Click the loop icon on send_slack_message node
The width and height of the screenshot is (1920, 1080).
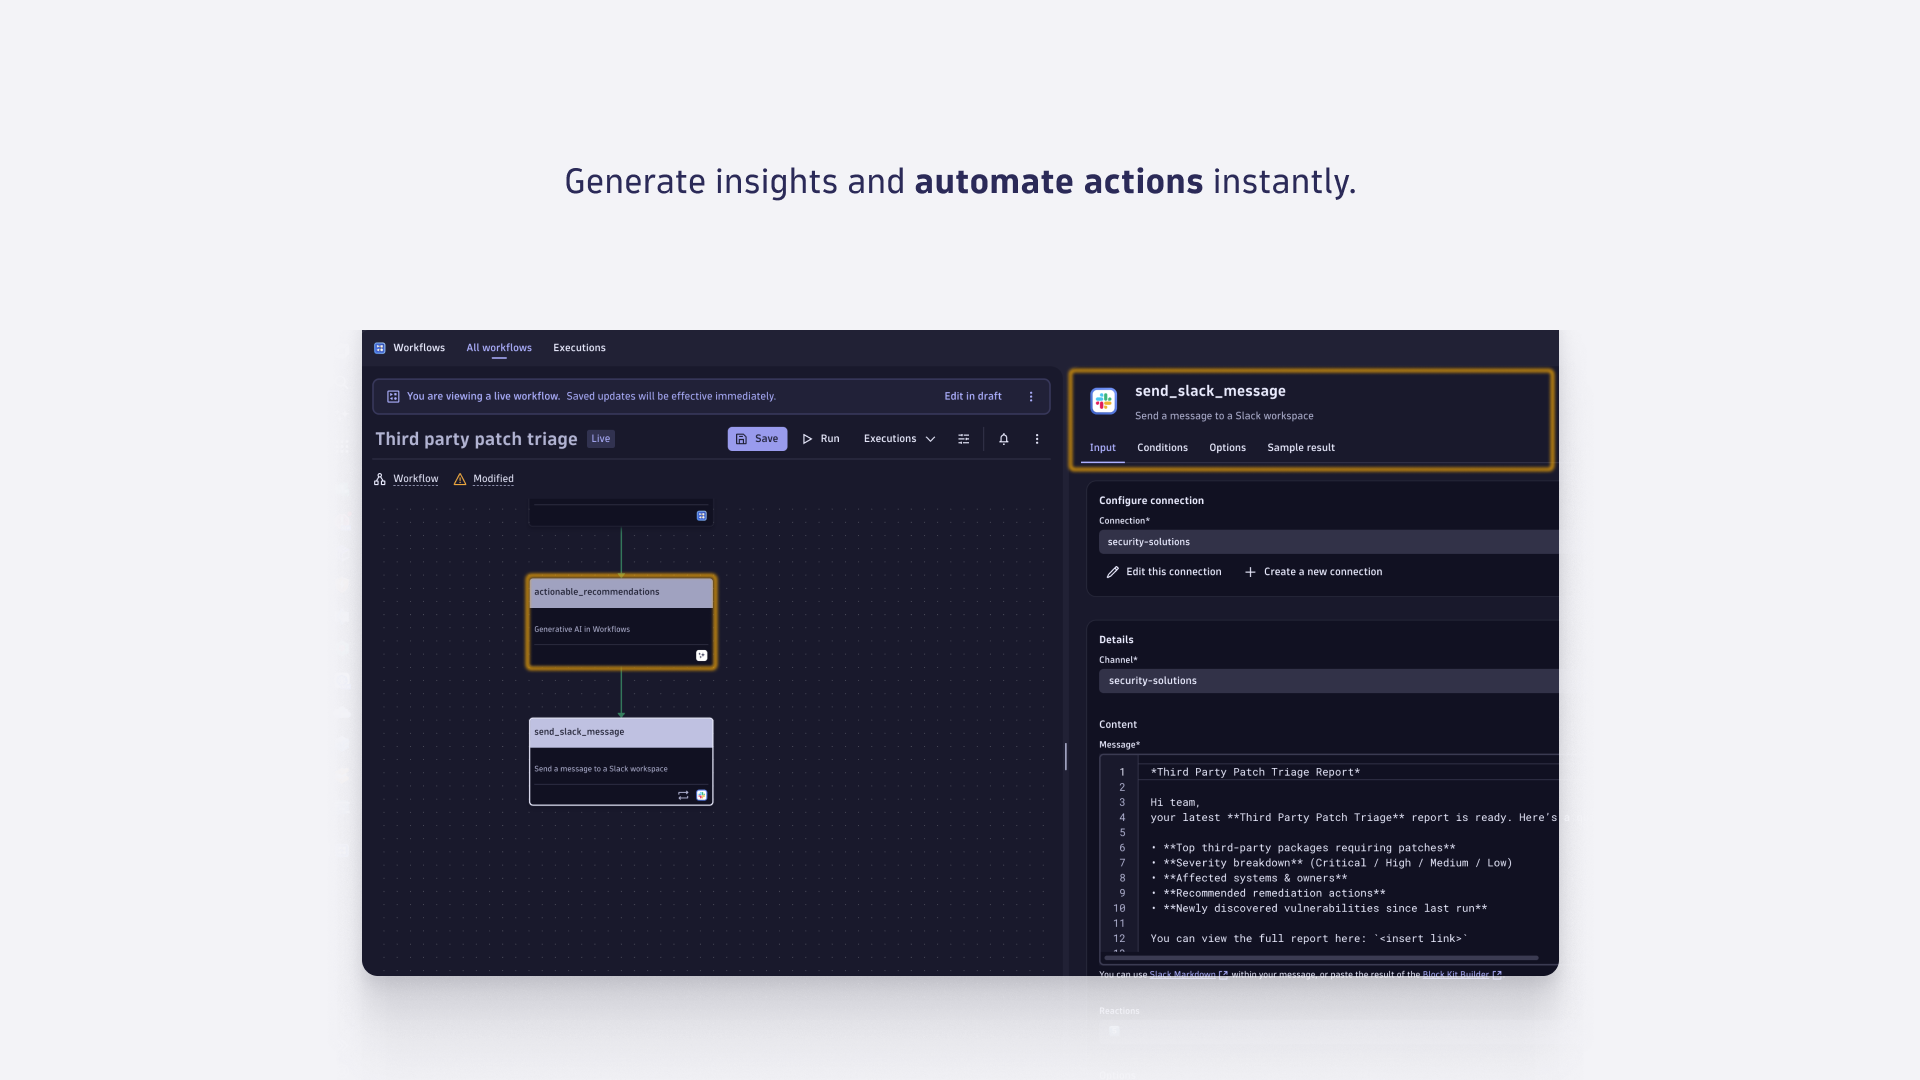(x=683, y=794)
